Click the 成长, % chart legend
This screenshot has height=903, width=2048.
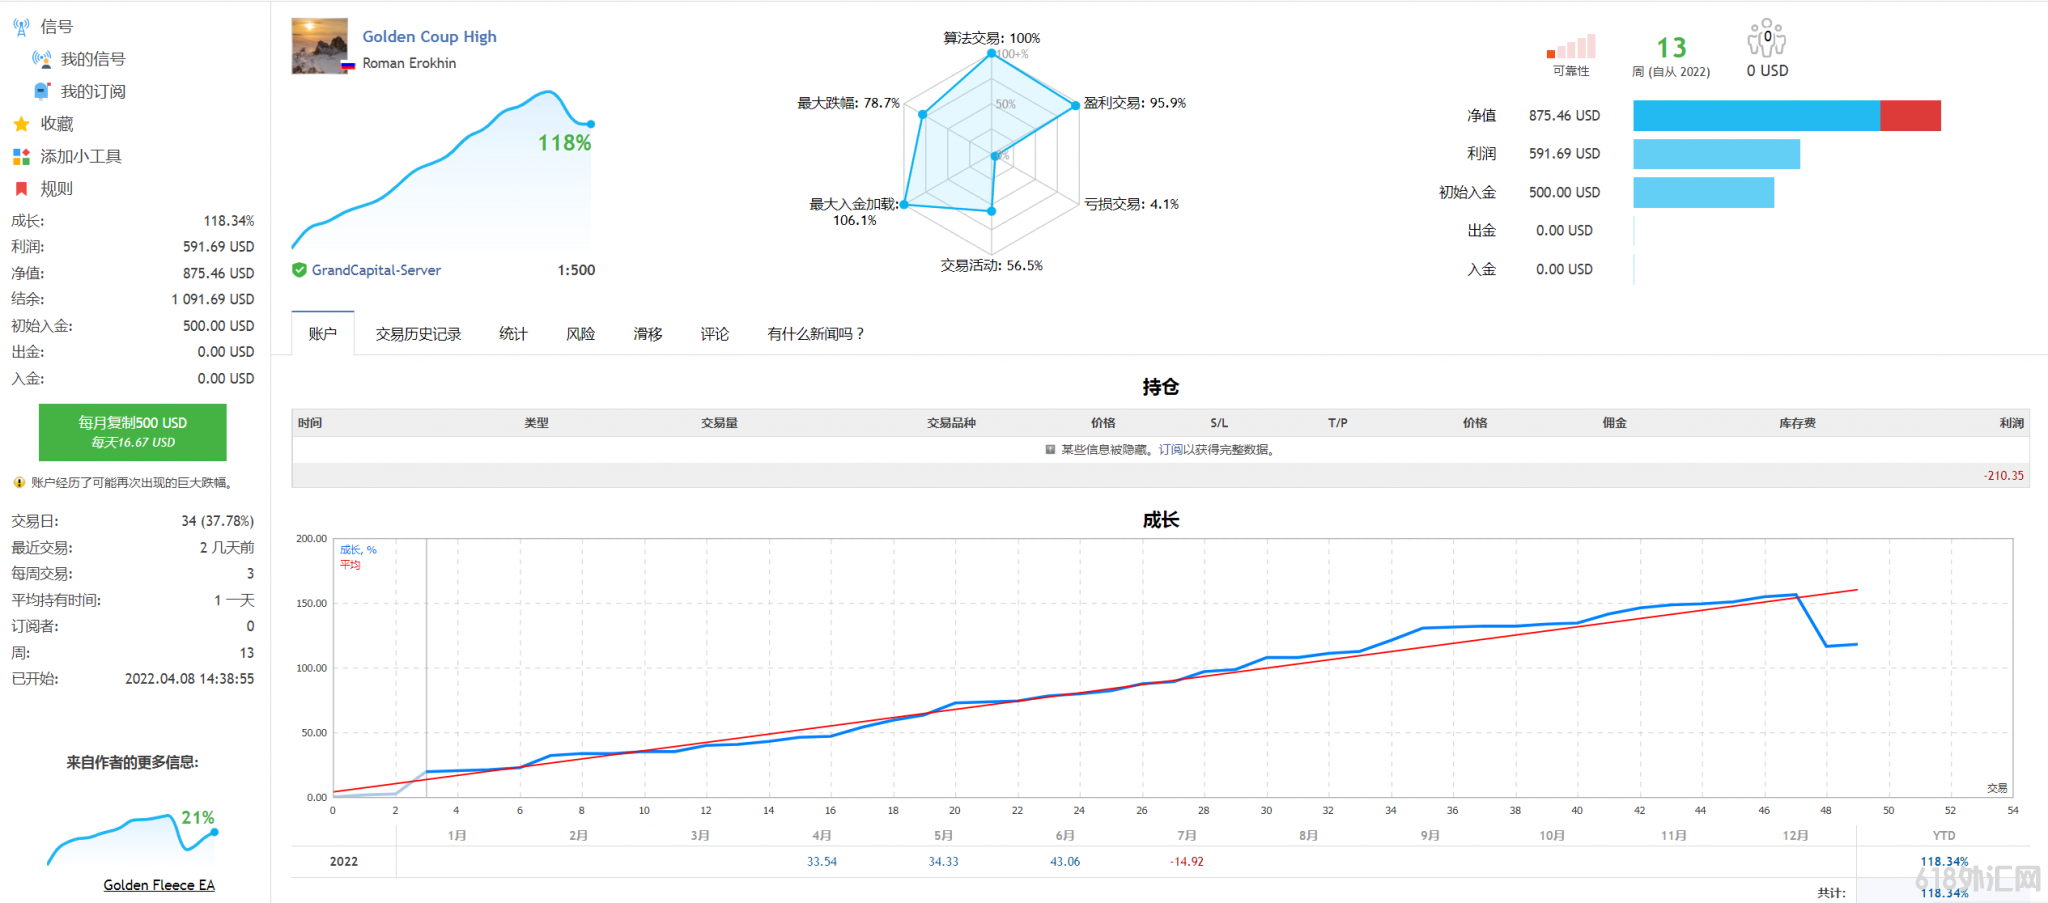click(x=358, y=550)
